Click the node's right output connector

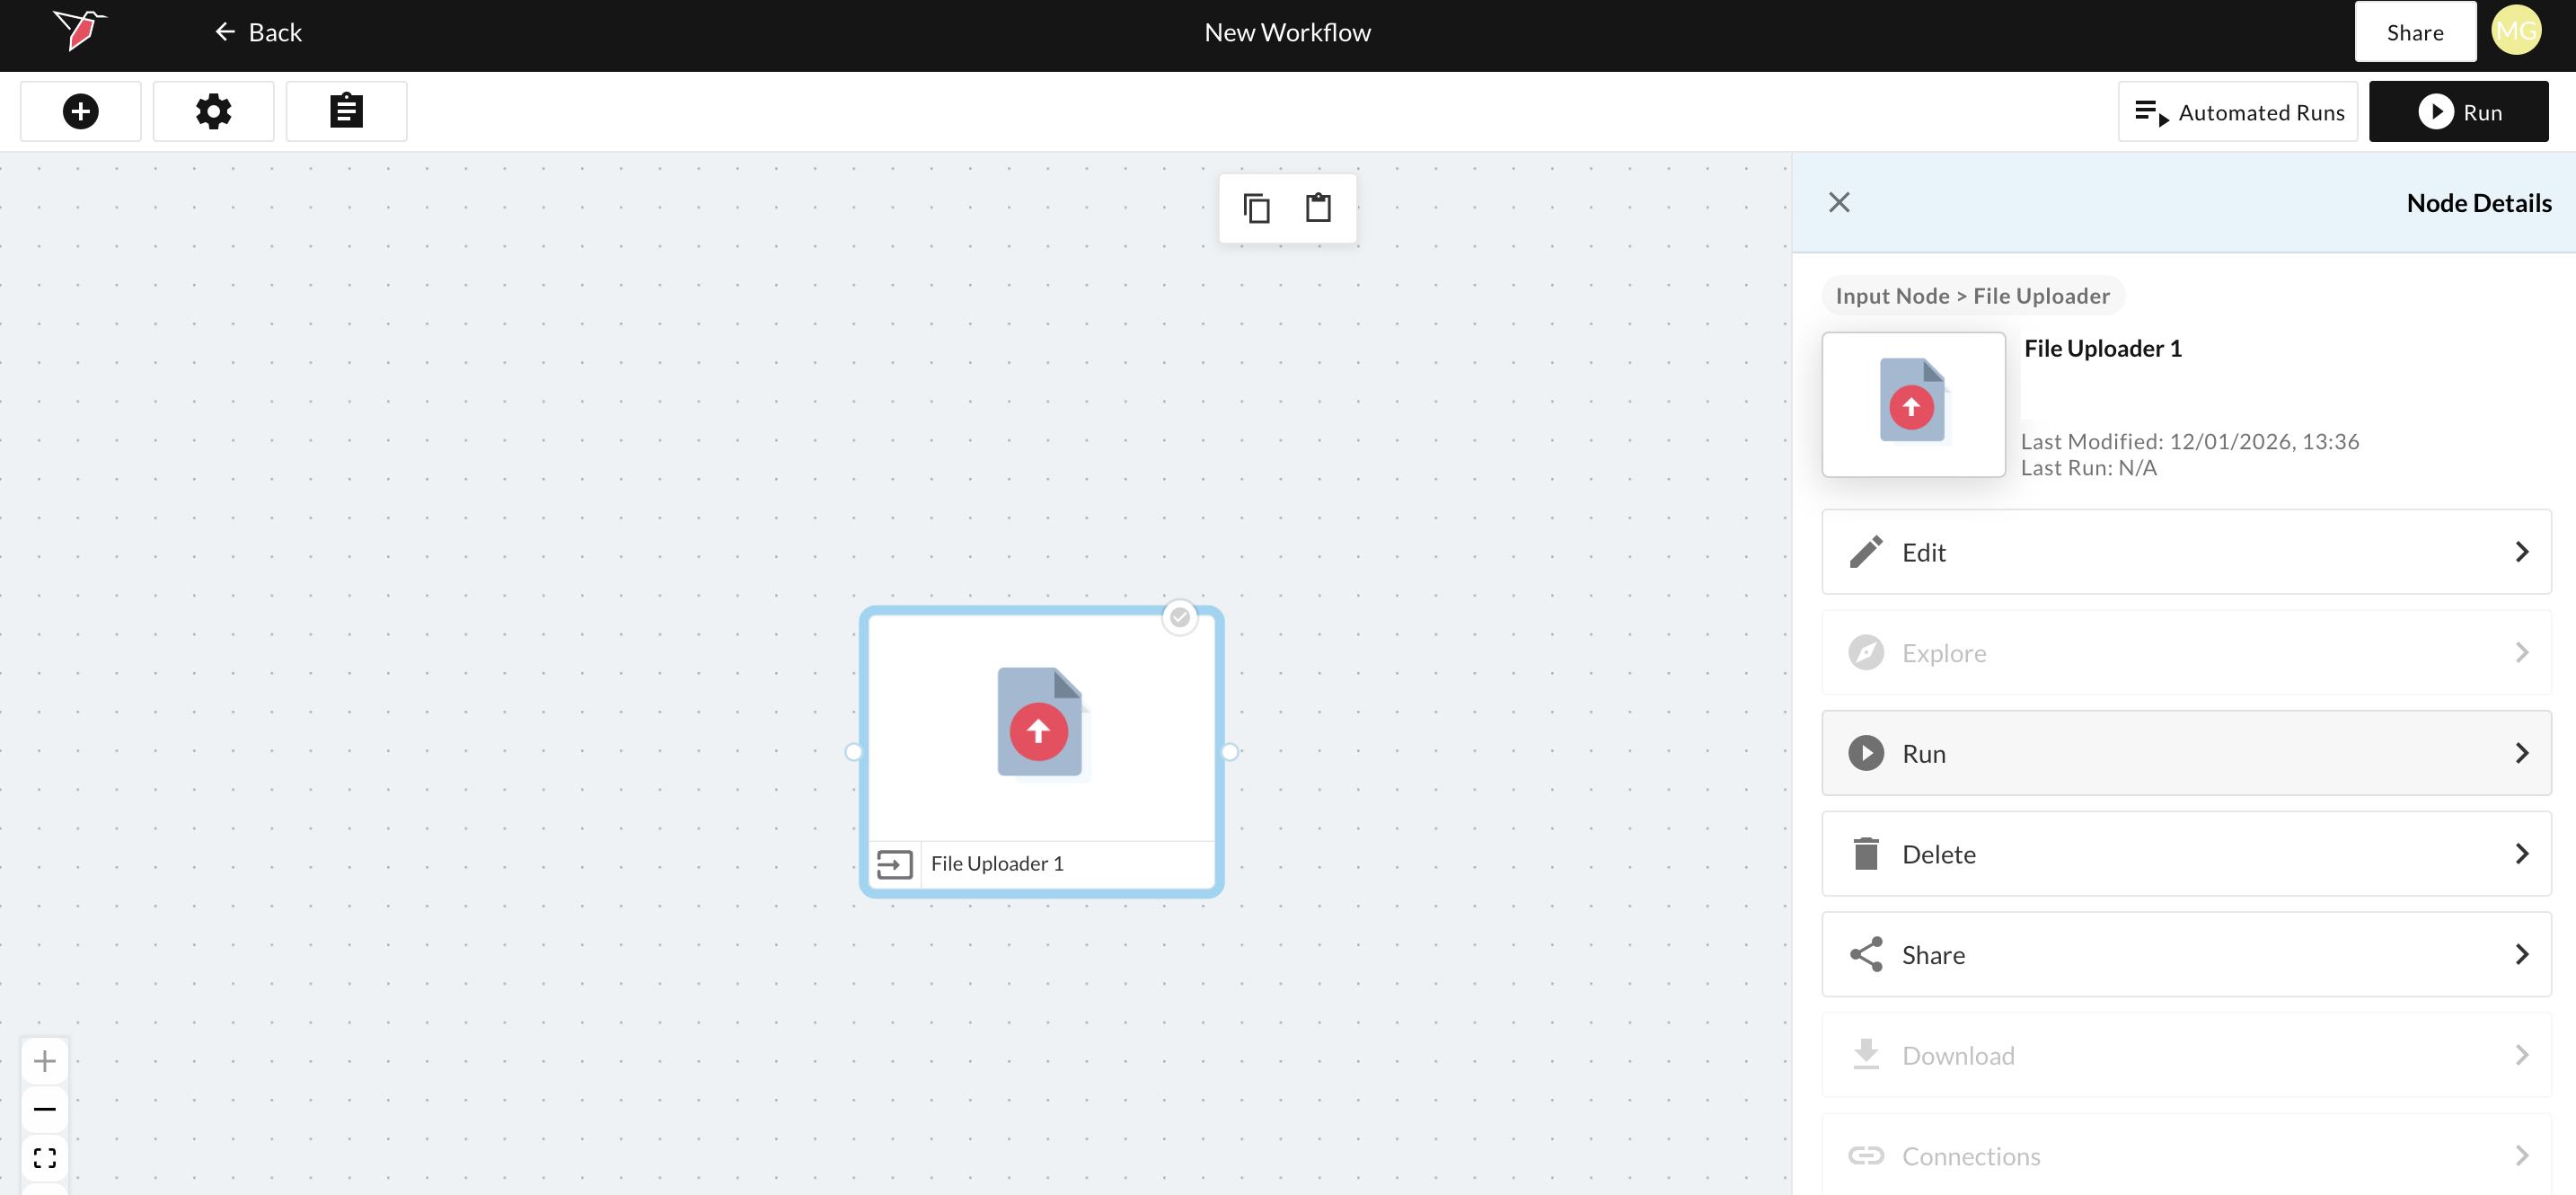(1230, 752)
